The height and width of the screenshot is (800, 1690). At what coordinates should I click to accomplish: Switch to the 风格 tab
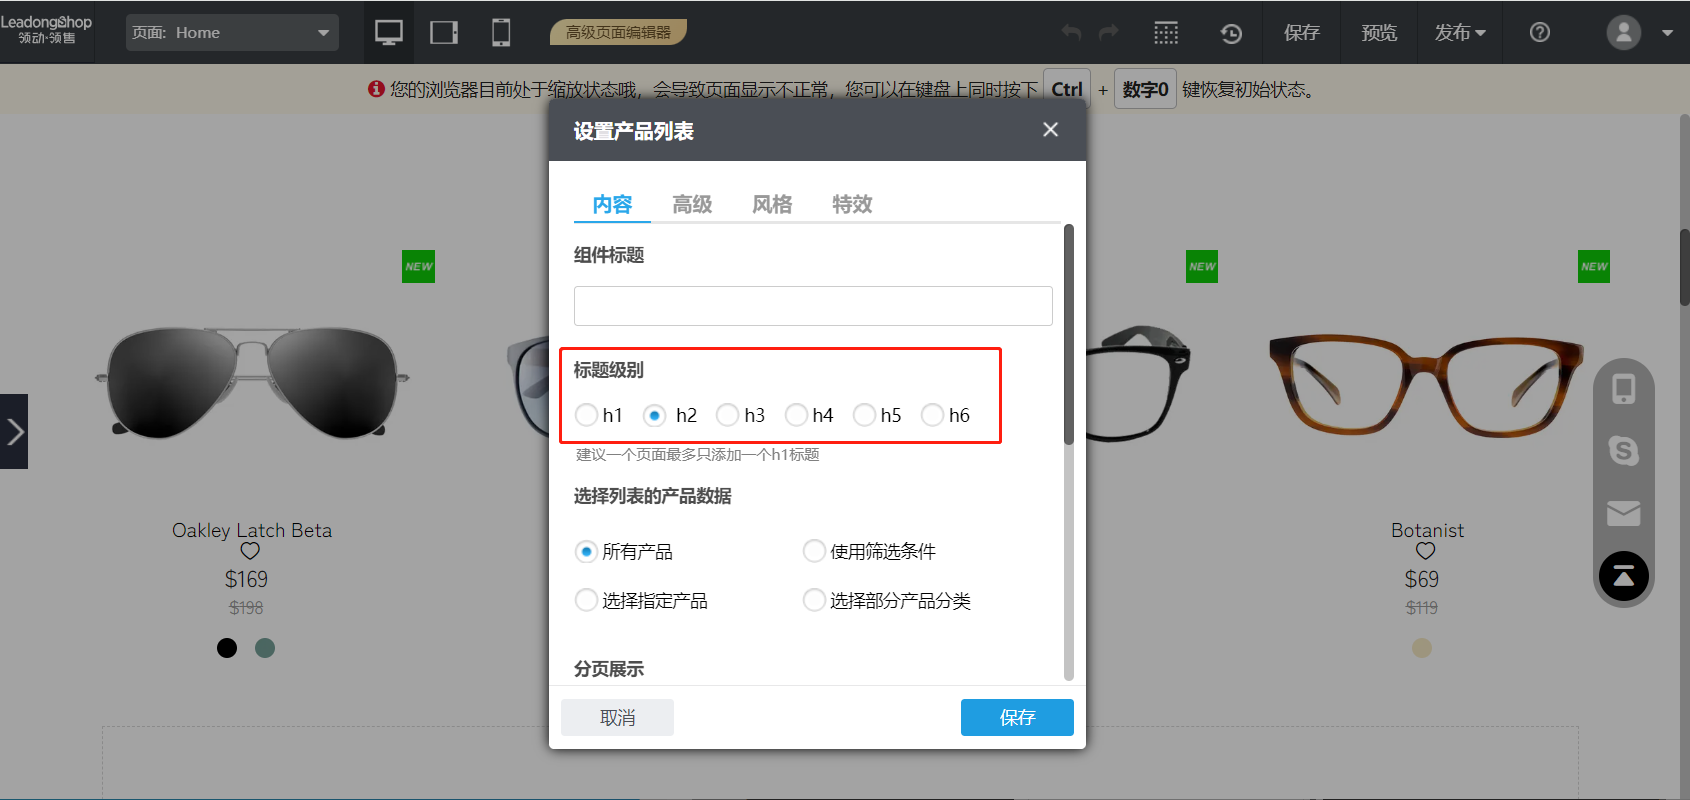(x=772, y=204)
